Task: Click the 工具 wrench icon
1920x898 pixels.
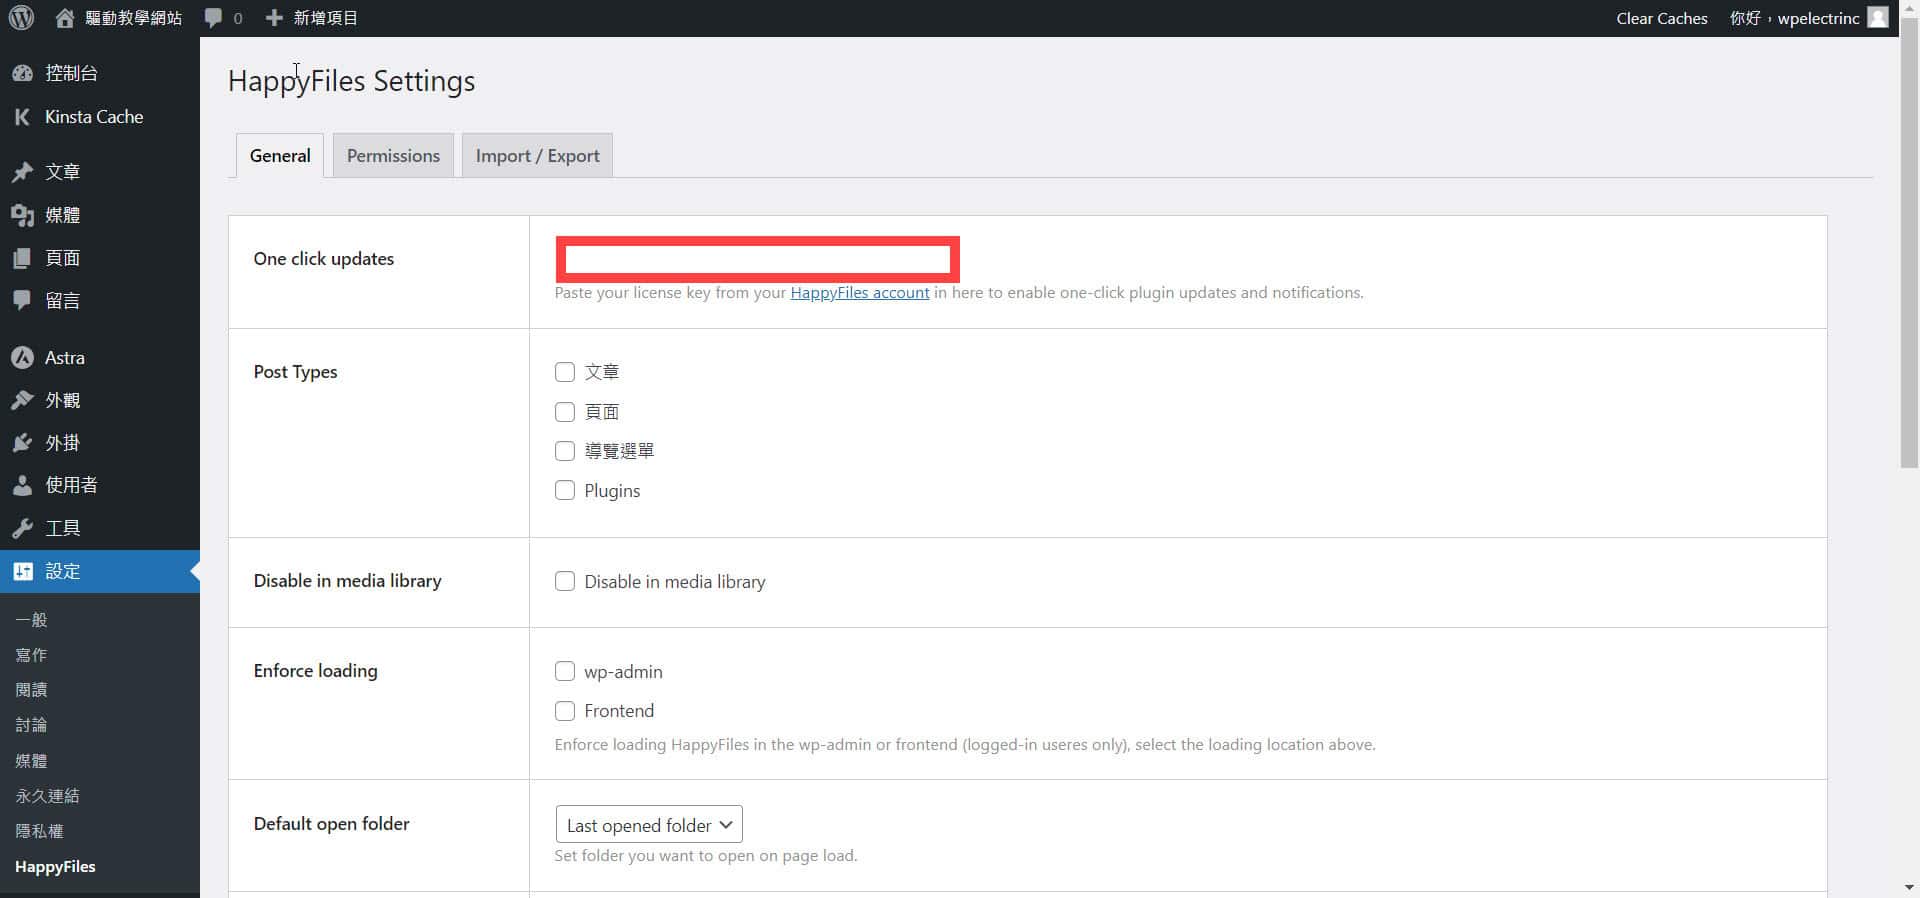Action: [x=22, y=528]
